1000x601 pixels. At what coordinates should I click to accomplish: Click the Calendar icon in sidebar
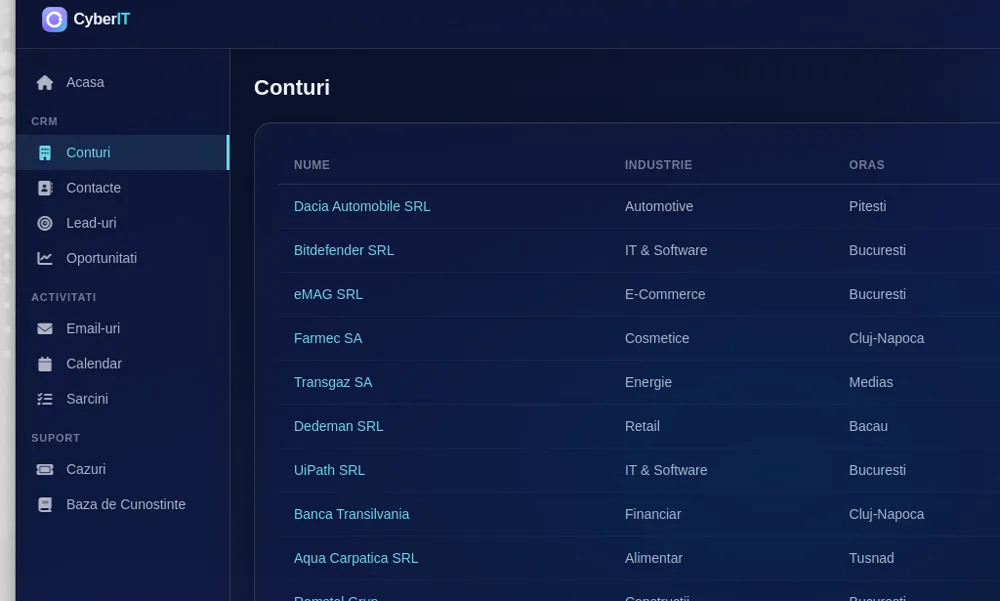[x=45, y=363]
